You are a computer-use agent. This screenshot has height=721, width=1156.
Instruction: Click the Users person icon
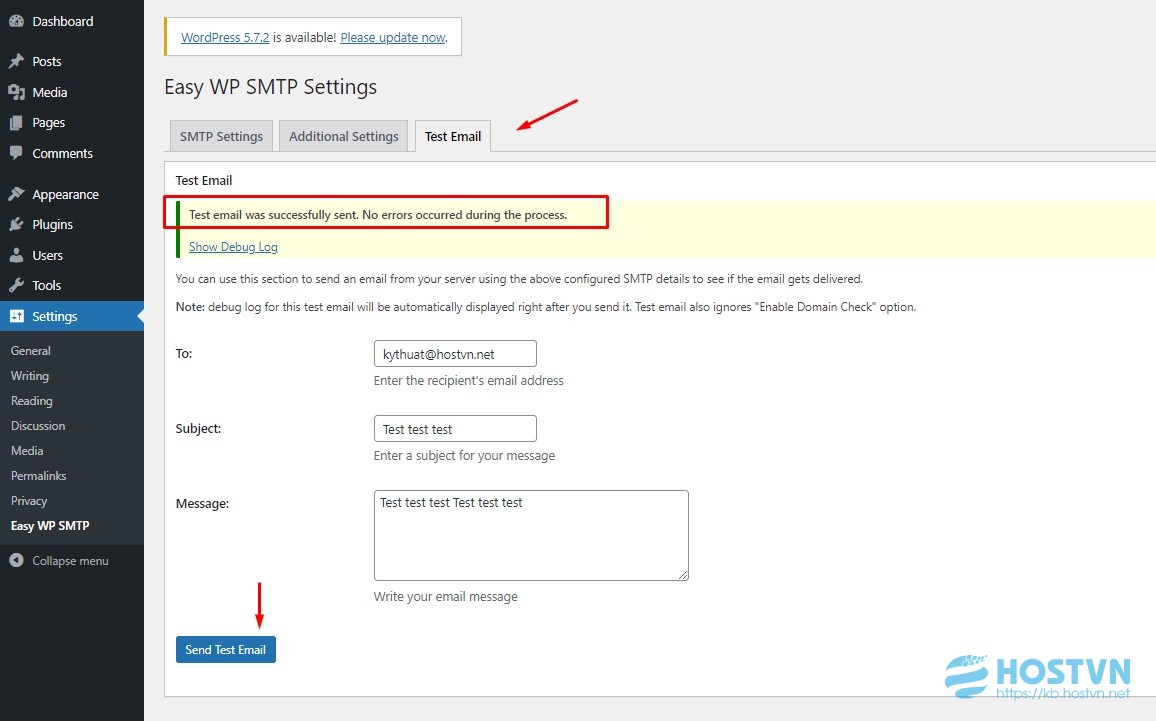[16, 255]
